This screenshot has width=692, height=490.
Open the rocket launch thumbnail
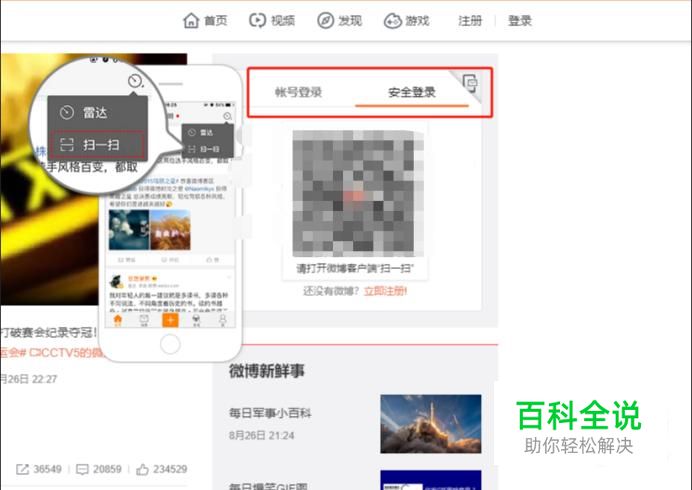pyautogui.click(x=431, y=424)
